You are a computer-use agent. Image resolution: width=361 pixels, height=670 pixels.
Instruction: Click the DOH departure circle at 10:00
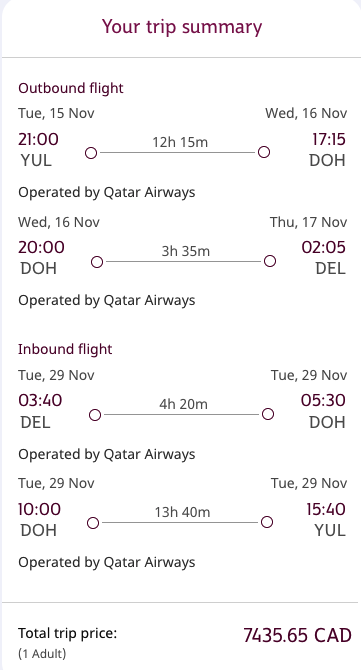(93, 523)
